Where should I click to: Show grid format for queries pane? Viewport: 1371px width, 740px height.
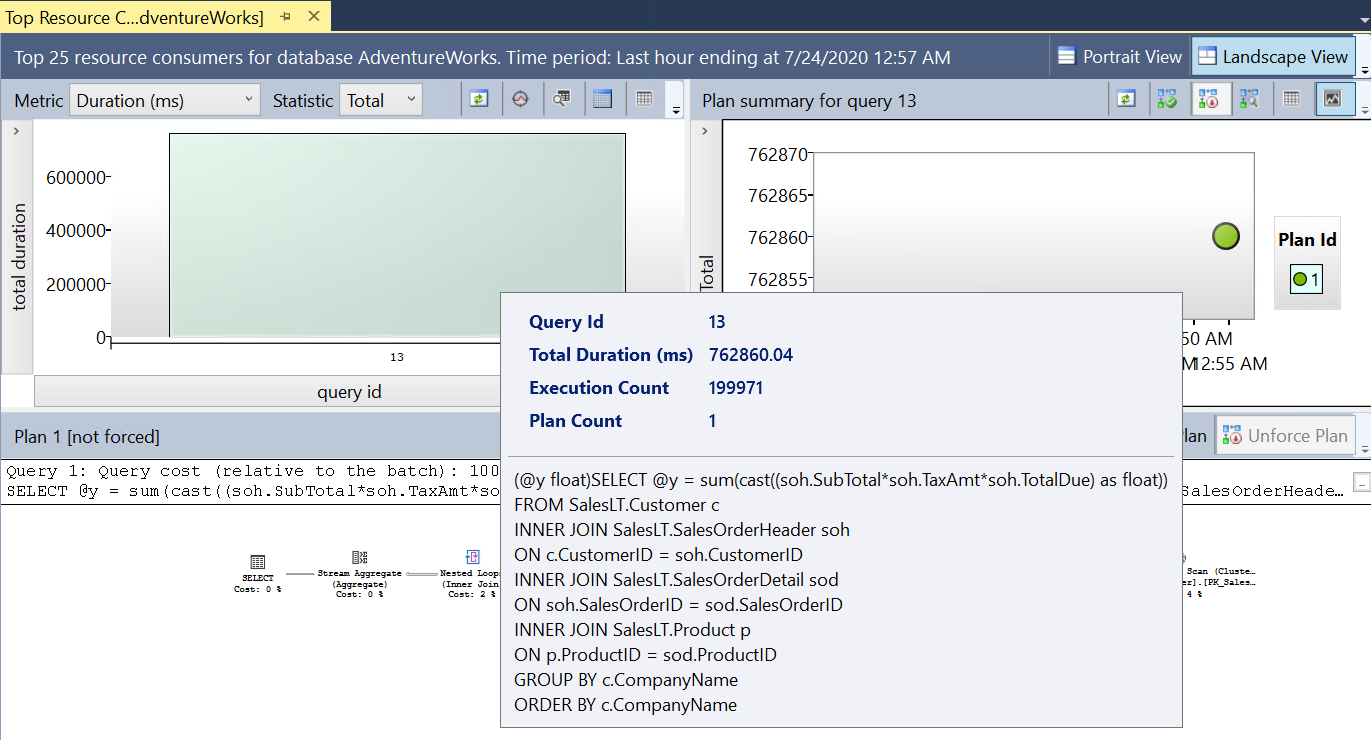(x=645, y=99)
